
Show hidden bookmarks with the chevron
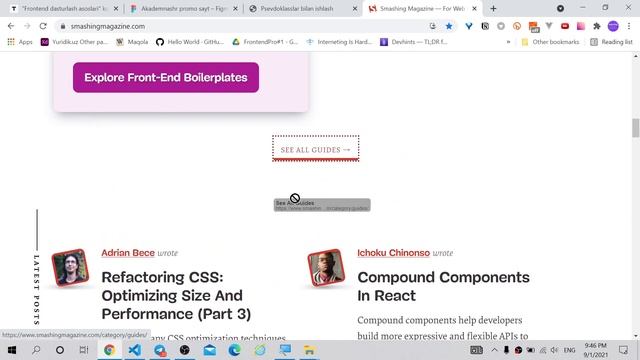508,42
